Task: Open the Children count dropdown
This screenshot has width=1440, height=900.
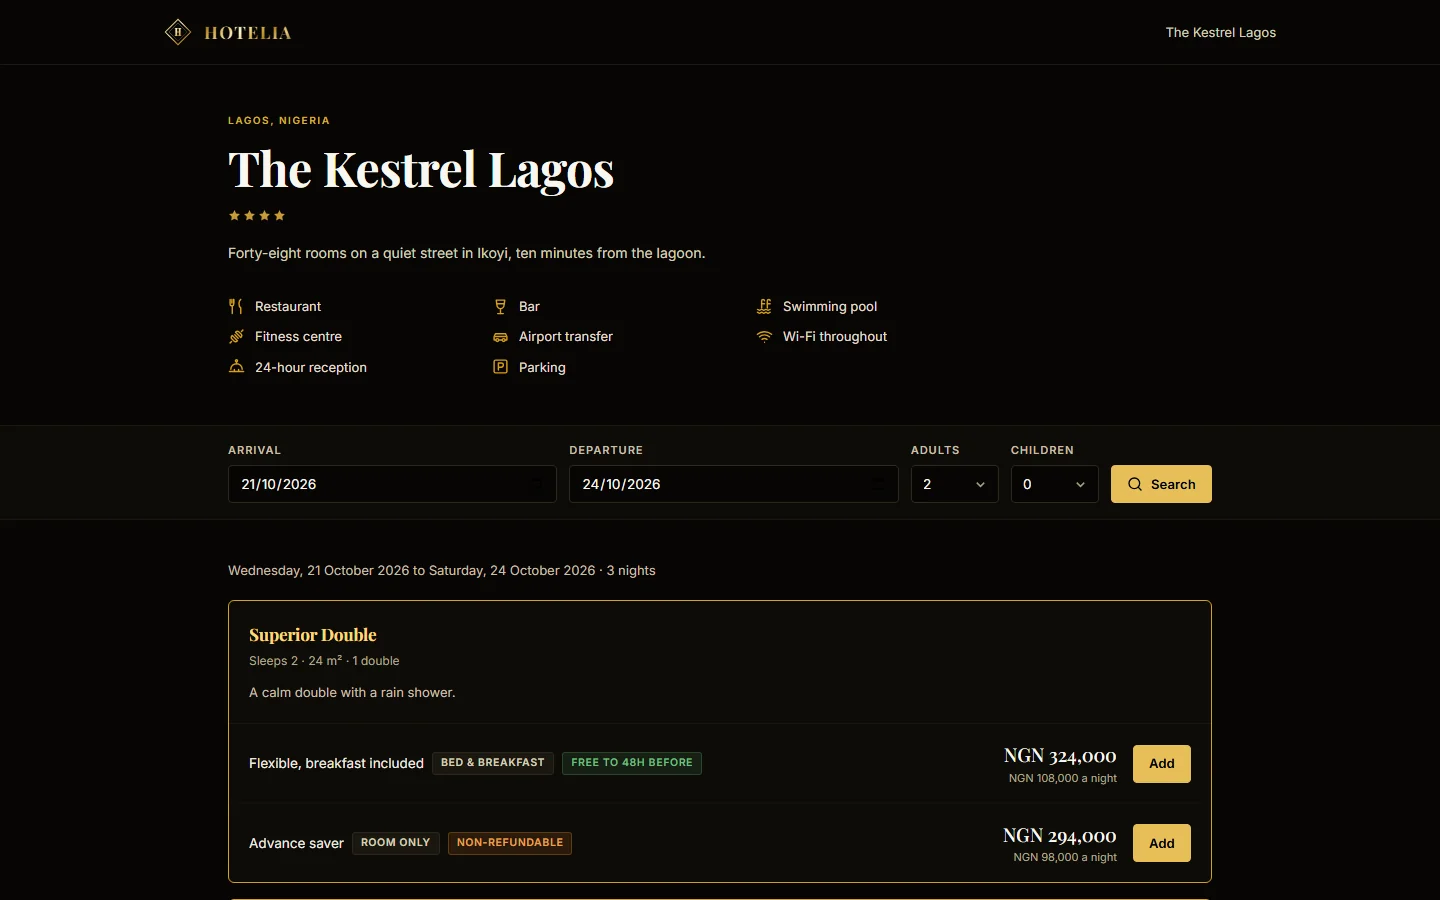Action: pos(1054,484)
